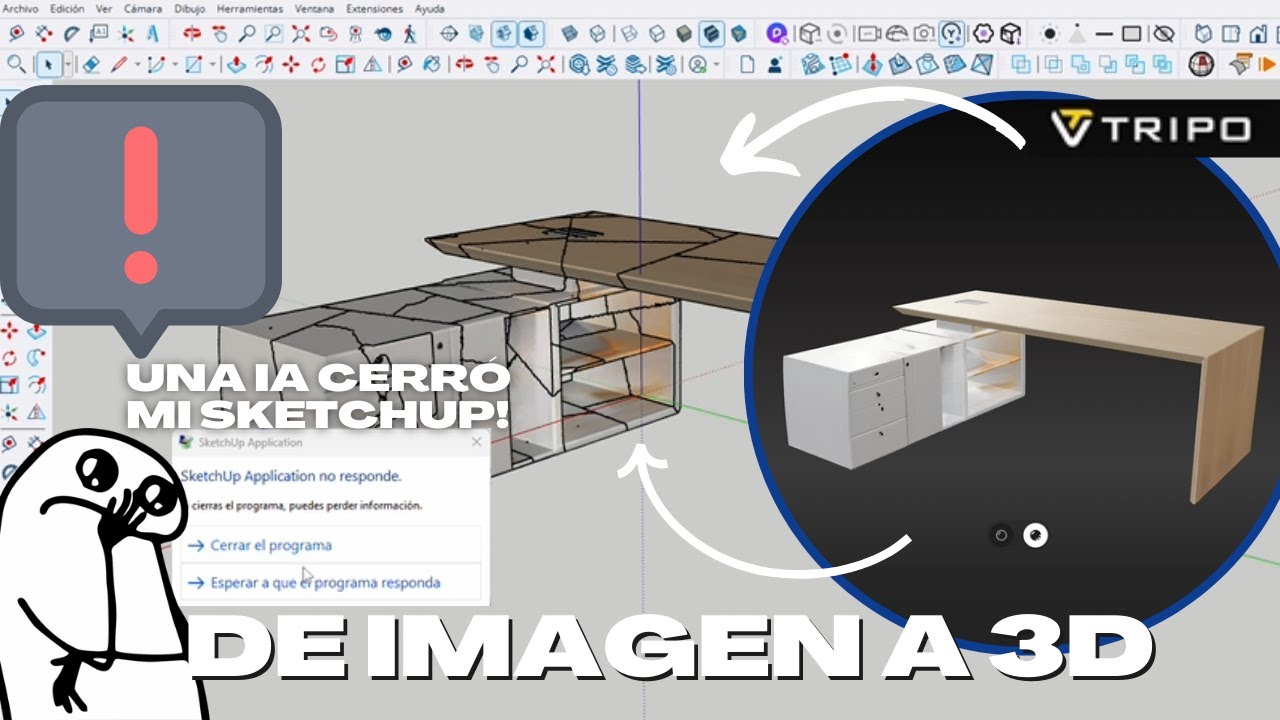Image resolution: width=1280 pixels, height=720 pixels.
Task: Open the Edición menu
Action: pyautogui.click(x=67, y=8)
